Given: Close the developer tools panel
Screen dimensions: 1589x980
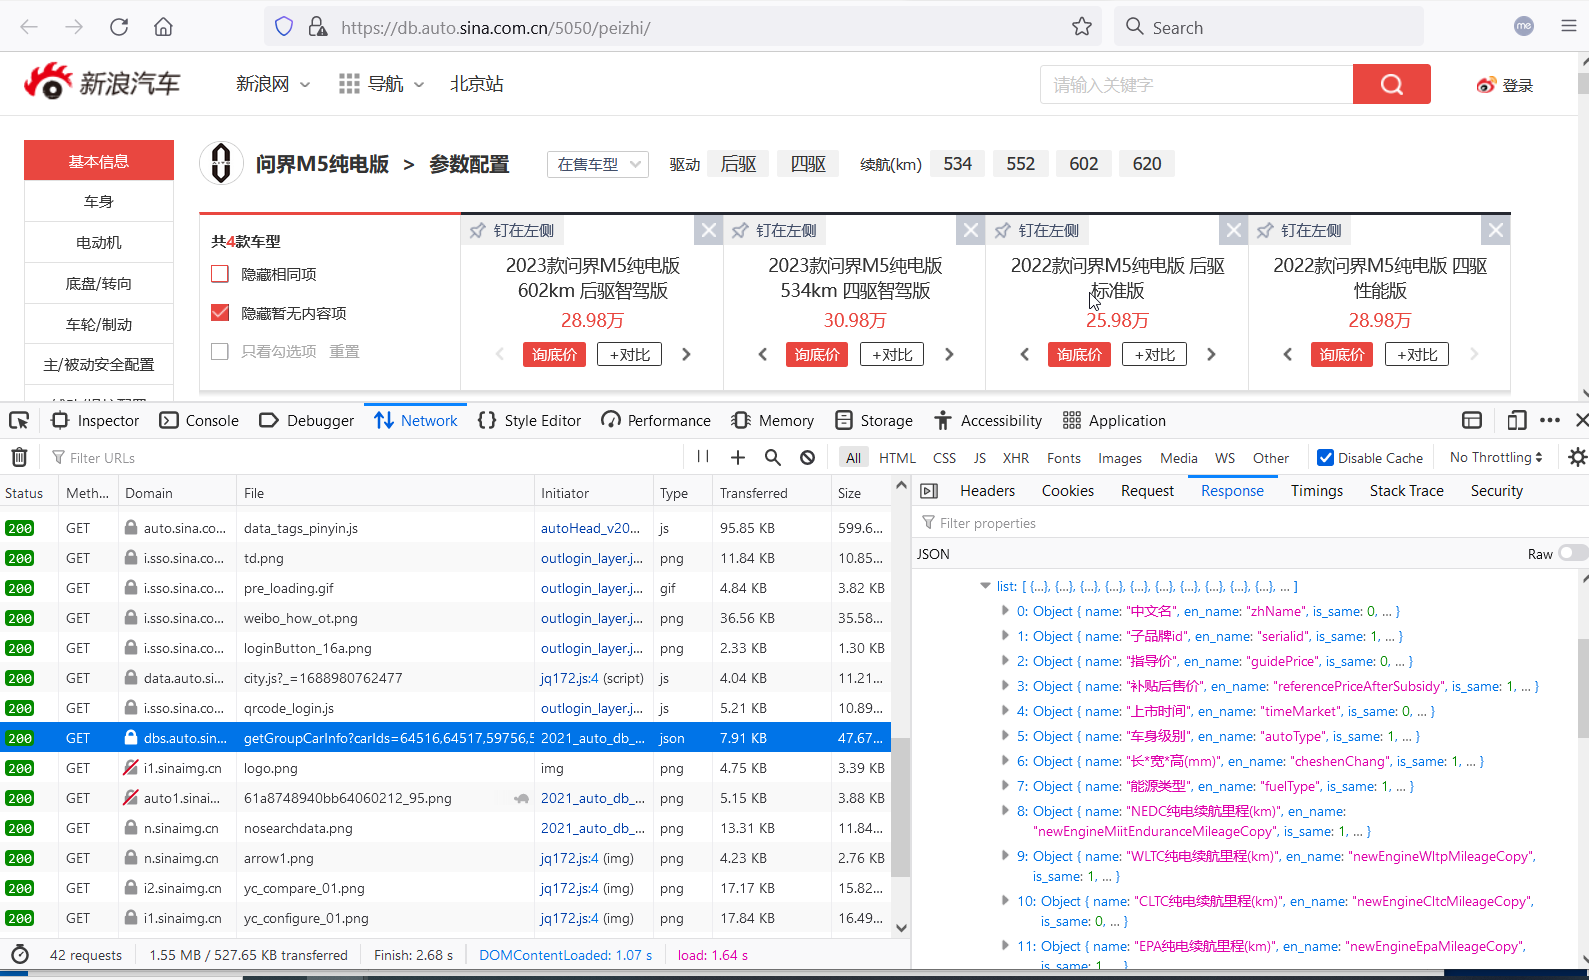Looking at the screenshot, I should point(1581,420).
